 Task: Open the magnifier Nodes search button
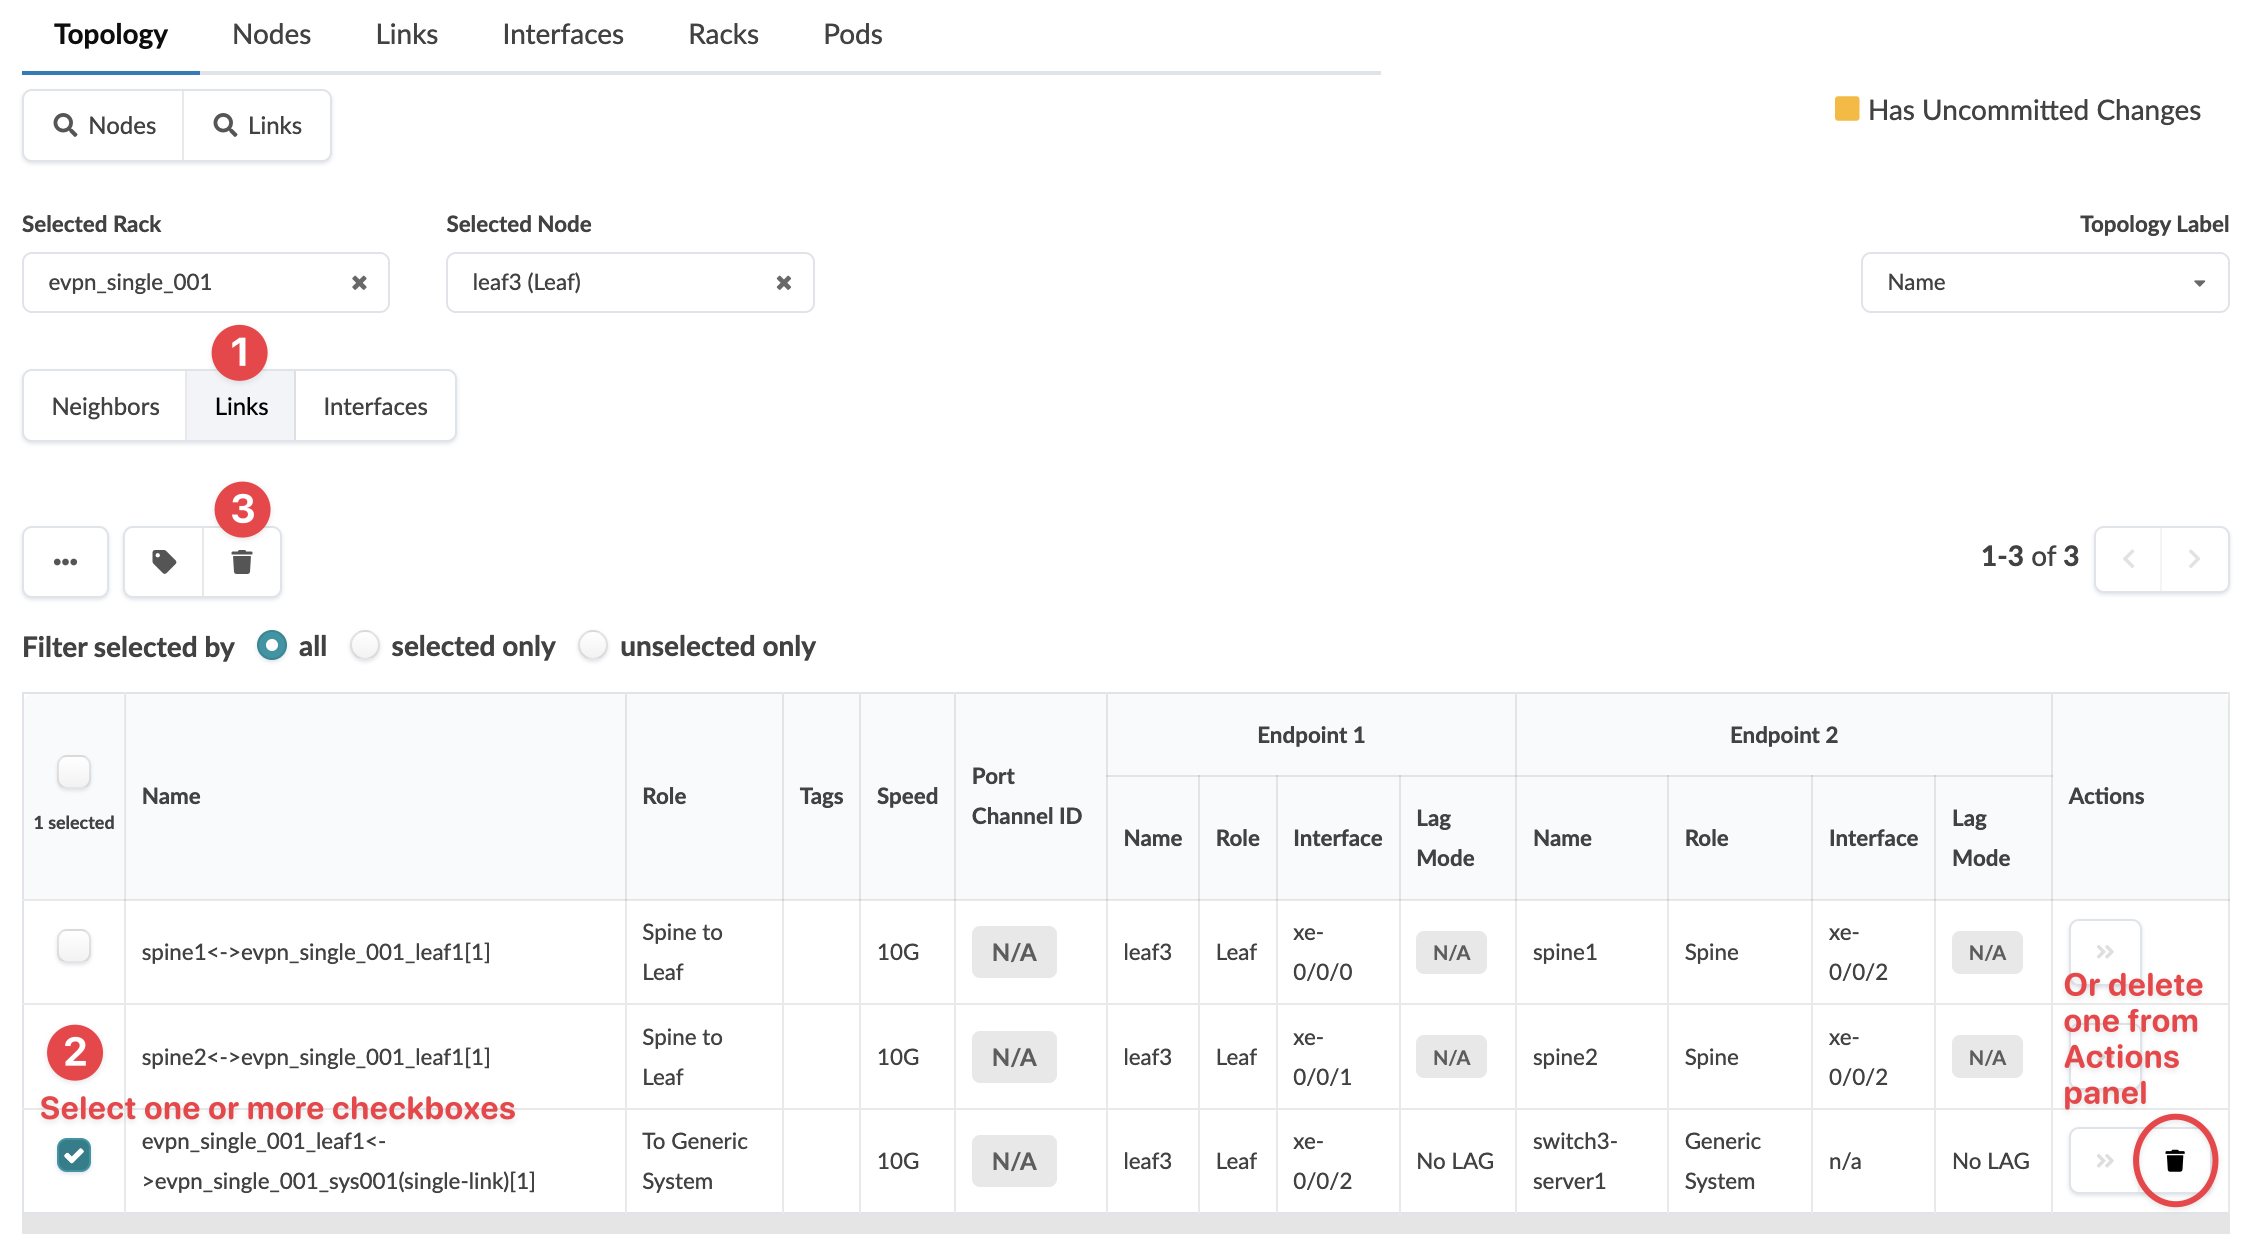pos(104,125)
